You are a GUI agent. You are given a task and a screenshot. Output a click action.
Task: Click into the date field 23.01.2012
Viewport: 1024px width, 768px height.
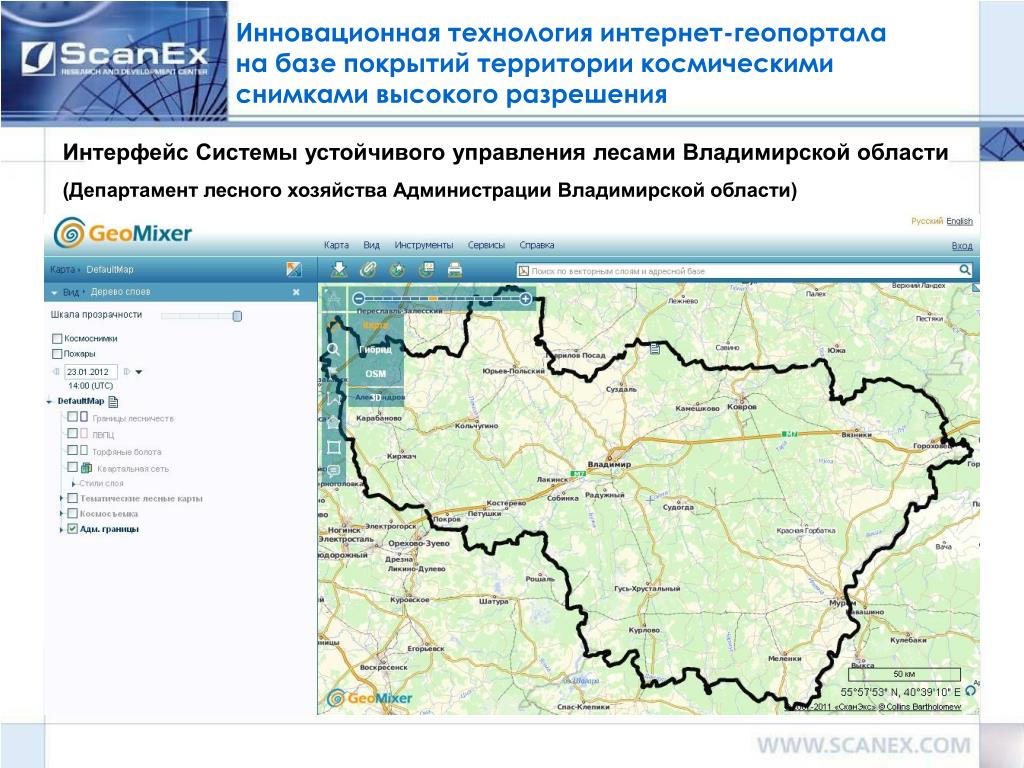91,372
